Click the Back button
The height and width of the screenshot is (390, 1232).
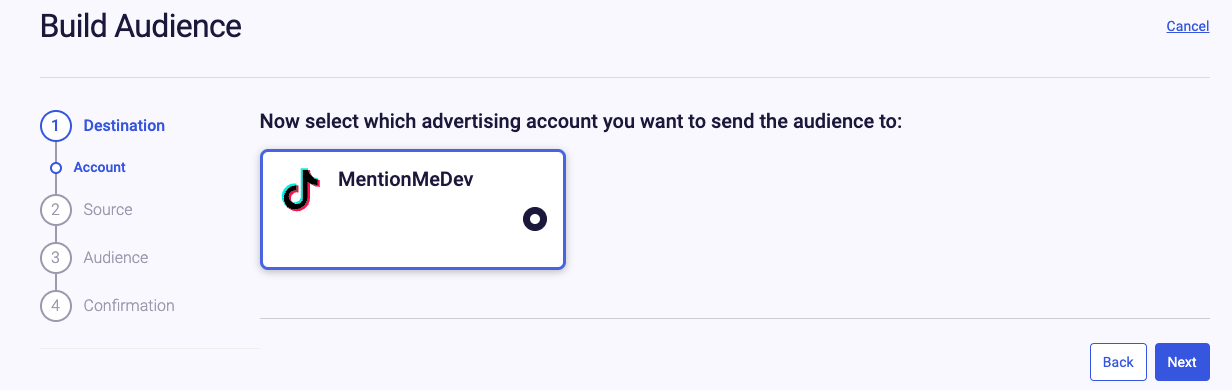coord(1118,362)
